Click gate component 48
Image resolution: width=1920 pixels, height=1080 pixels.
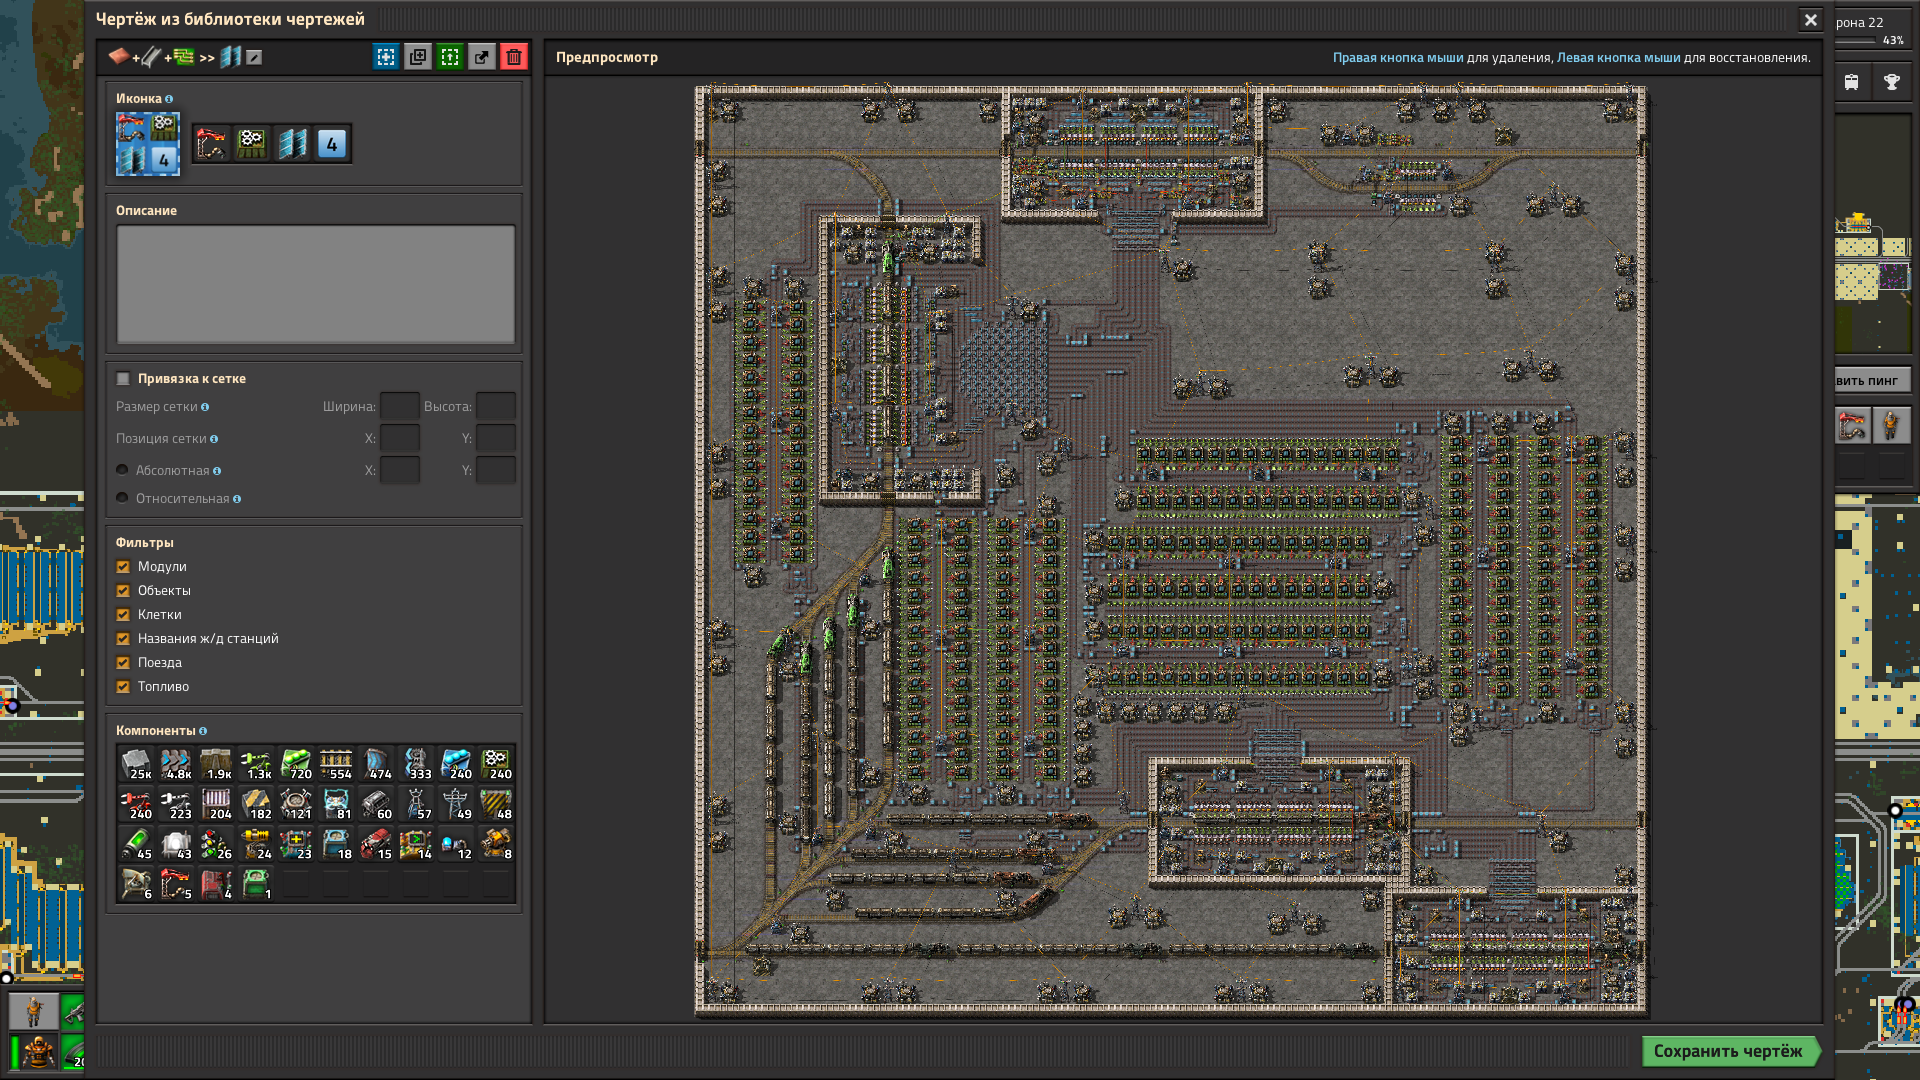point(496,804)
